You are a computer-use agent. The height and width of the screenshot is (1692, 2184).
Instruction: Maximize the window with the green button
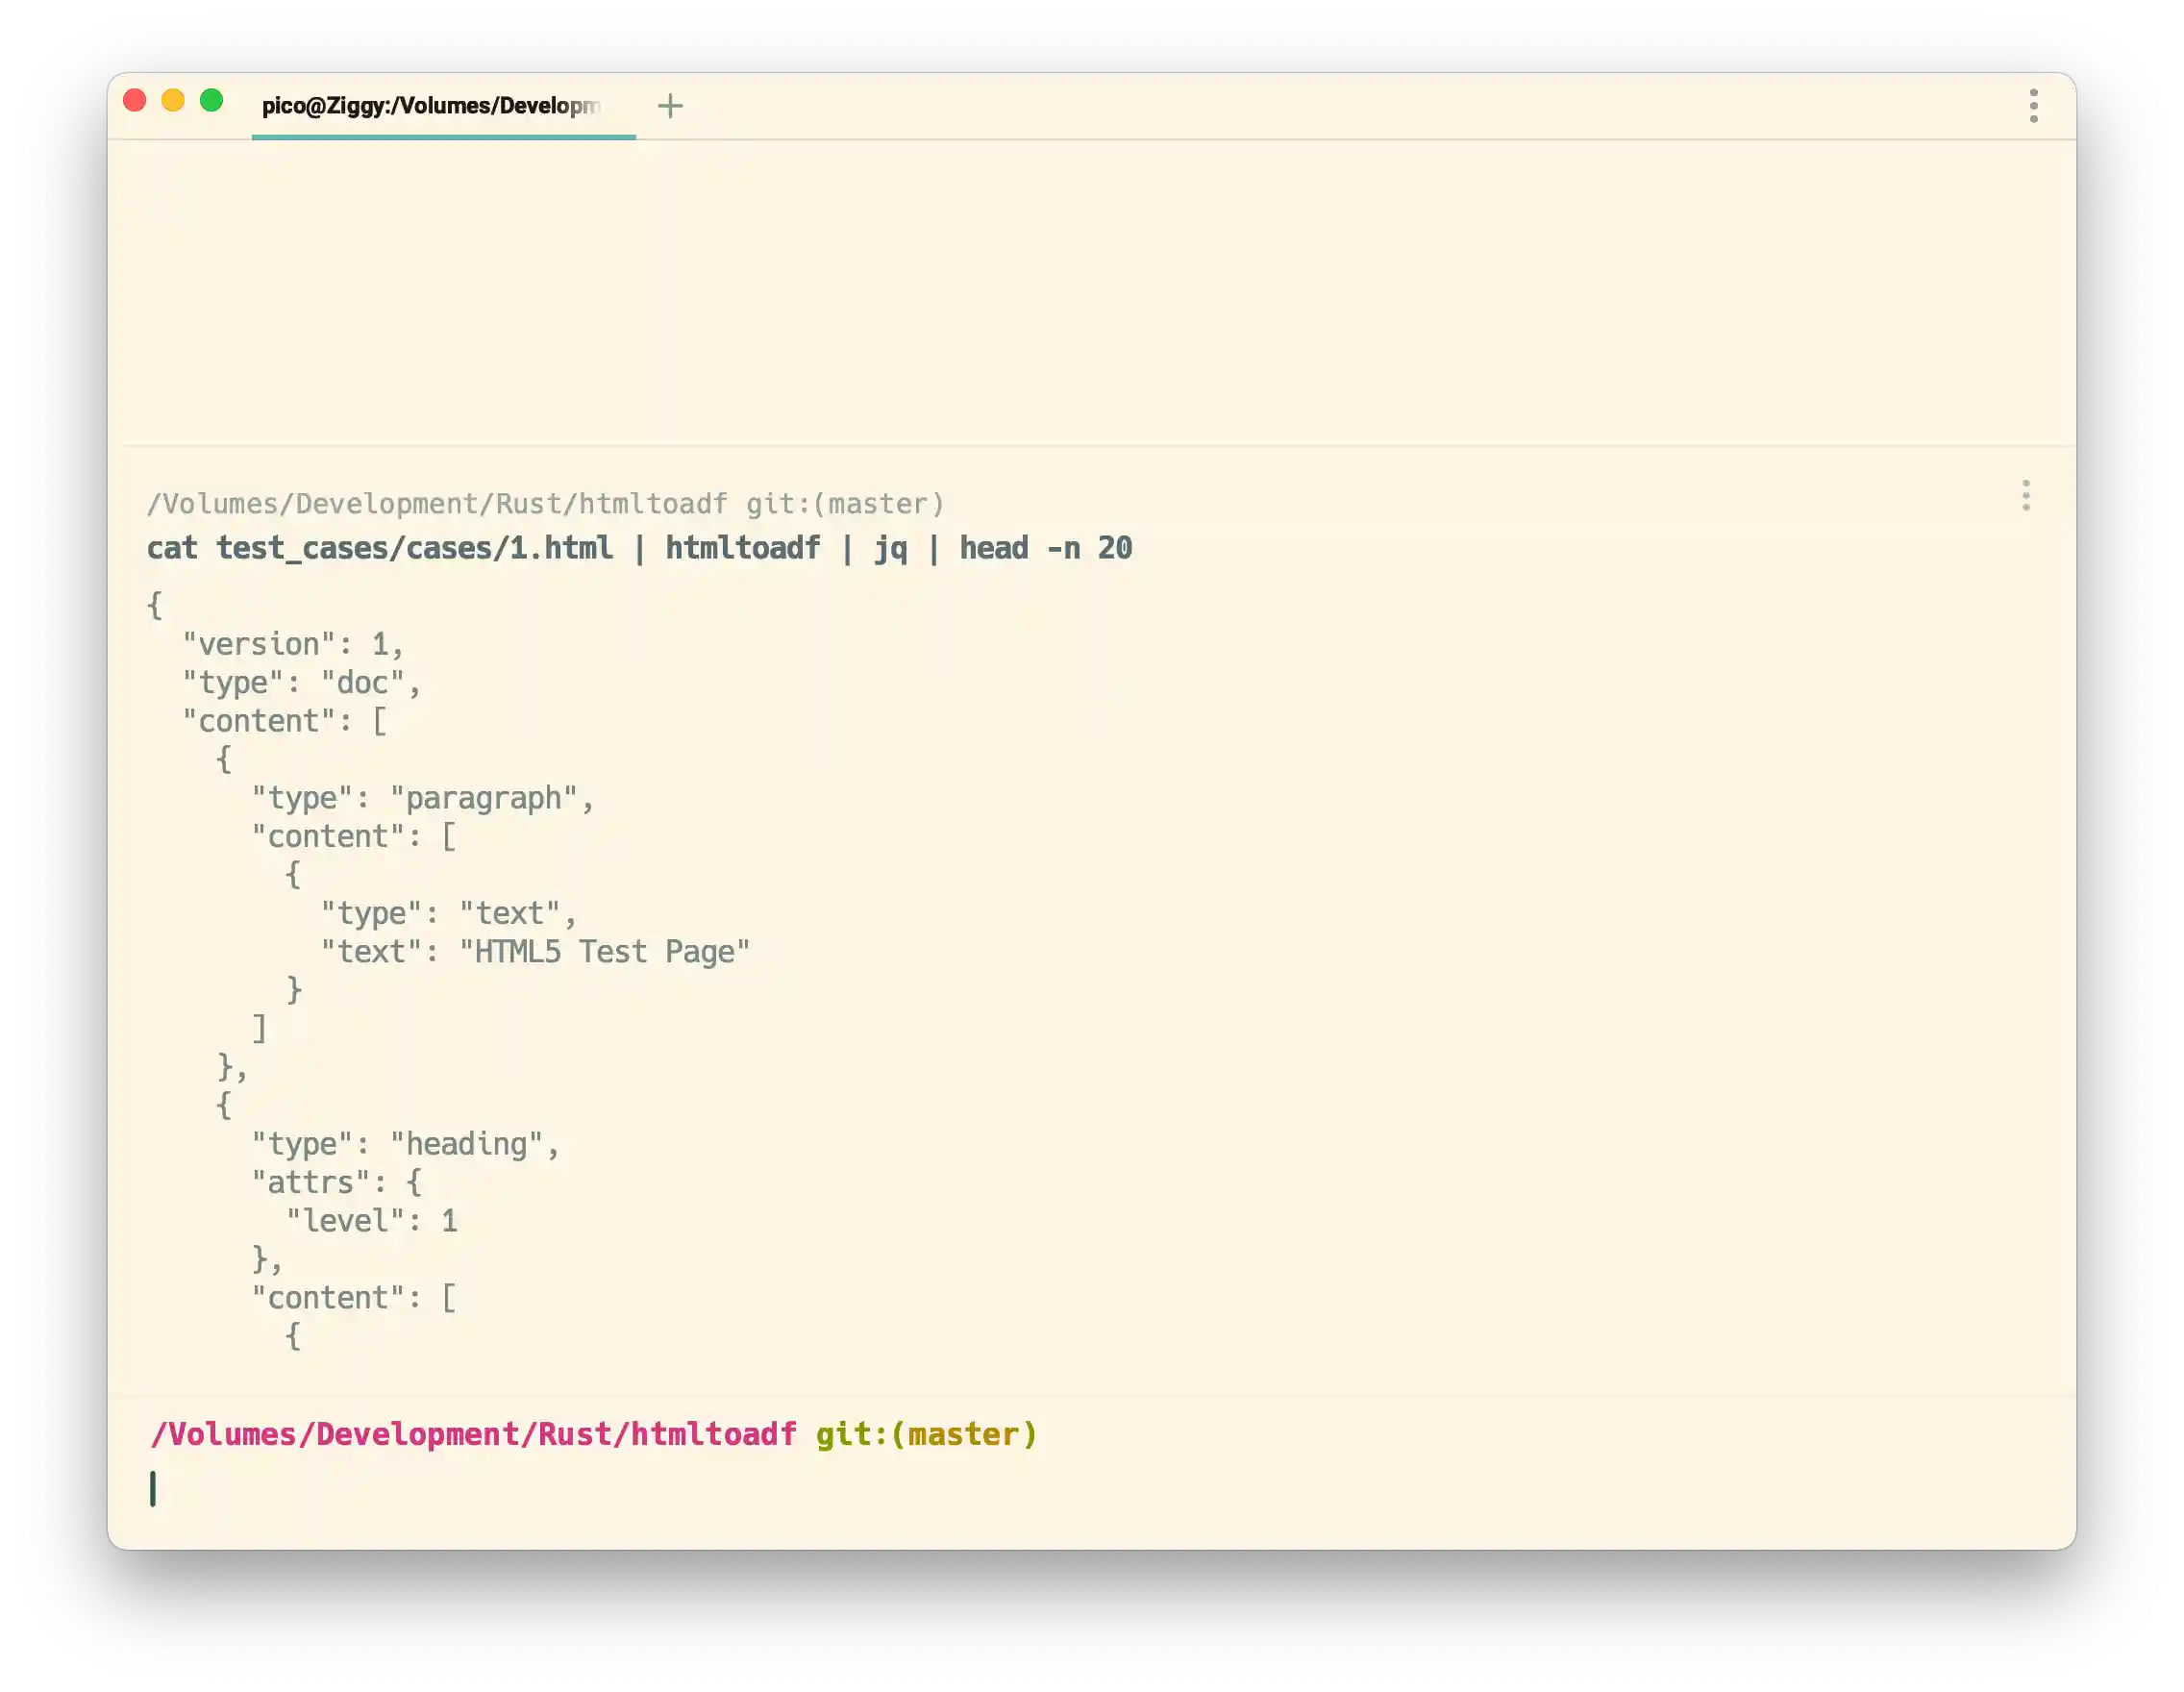click(211, 100)
